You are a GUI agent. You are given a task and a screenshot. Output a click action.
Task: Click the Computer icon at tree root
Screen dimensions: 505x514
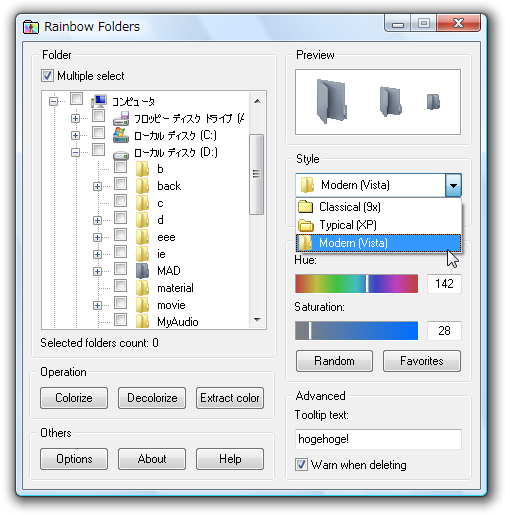pos(99,101)
